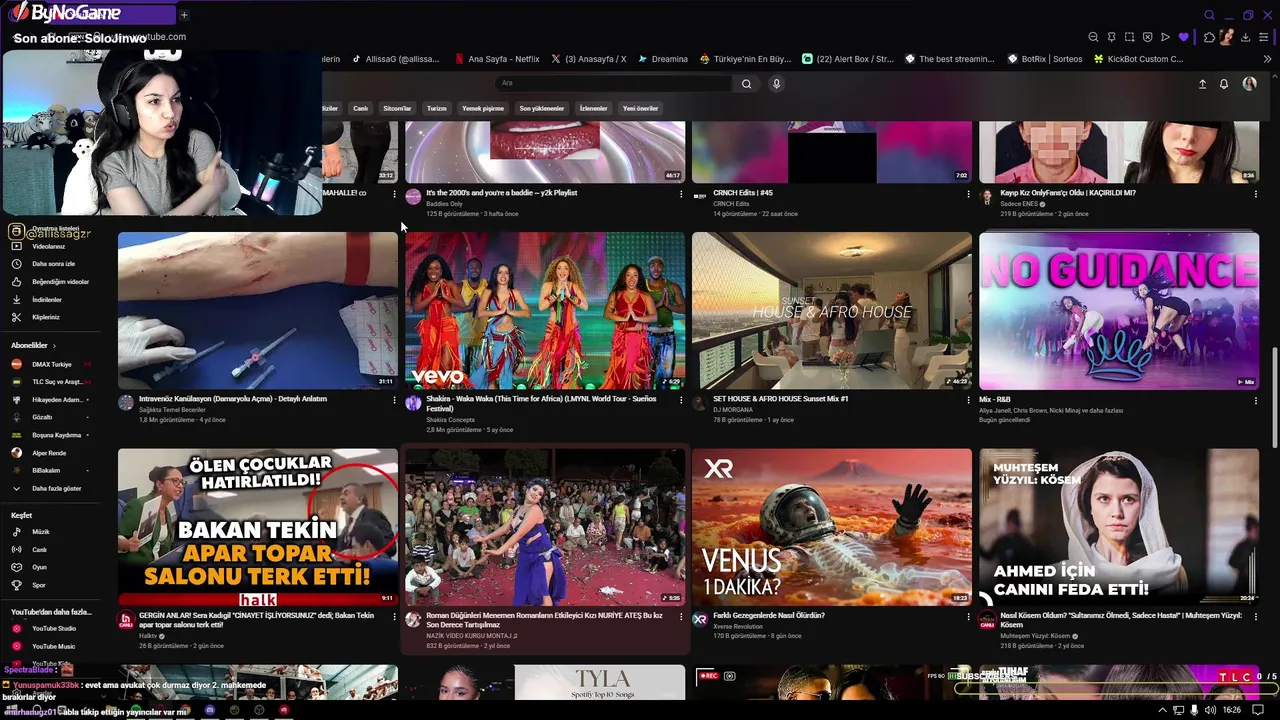
Task: Open YouTube notifications bell
Action: (1223, 84)
